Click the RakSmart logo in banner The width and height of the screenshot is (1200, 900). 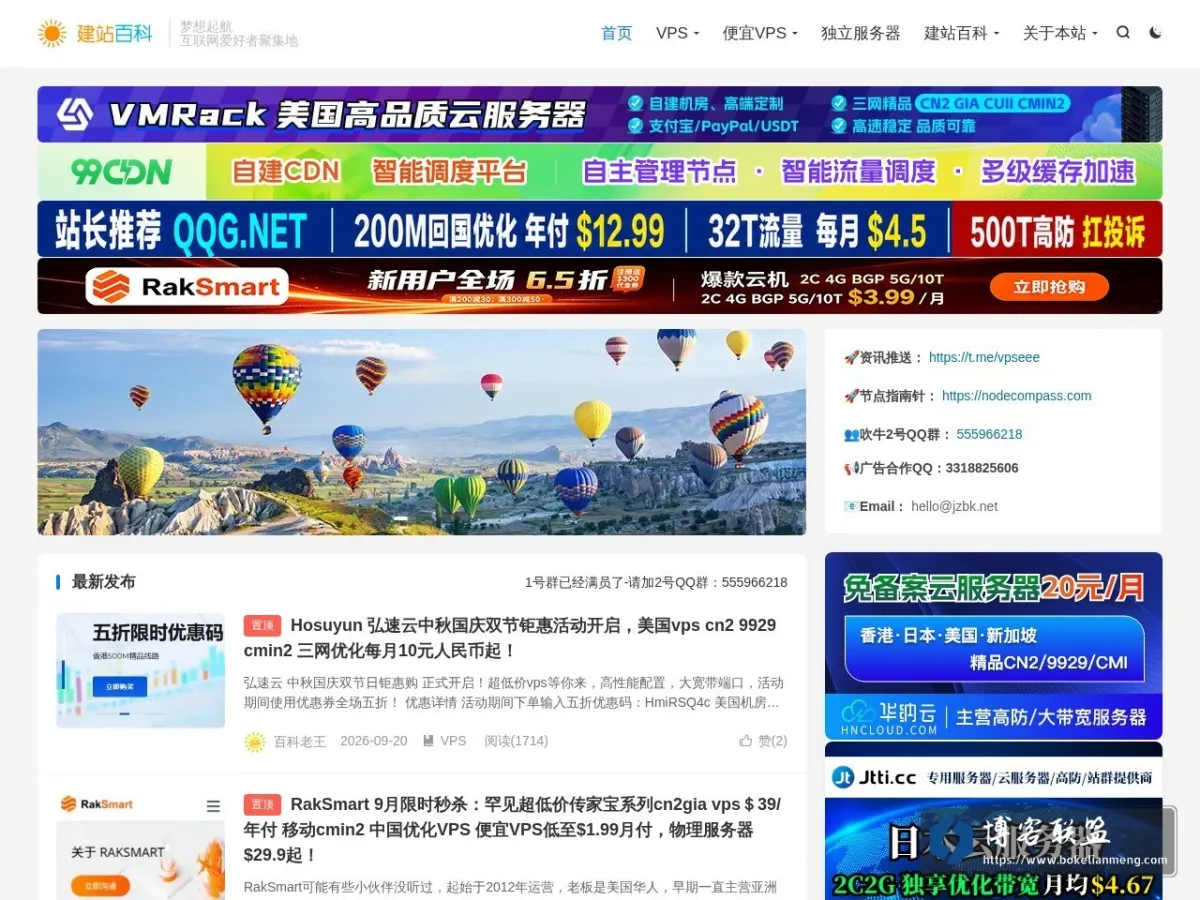pyautogui.click(x=186, y=287)
